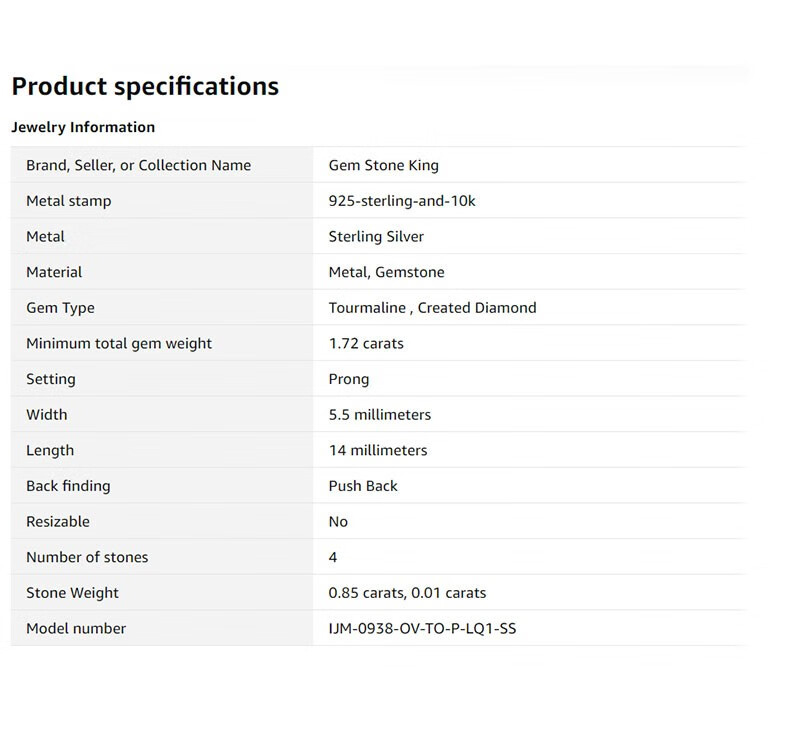The image size is (790, 750).
Task: Click the Jewelry Information subheading
Action: coord(83,127)
